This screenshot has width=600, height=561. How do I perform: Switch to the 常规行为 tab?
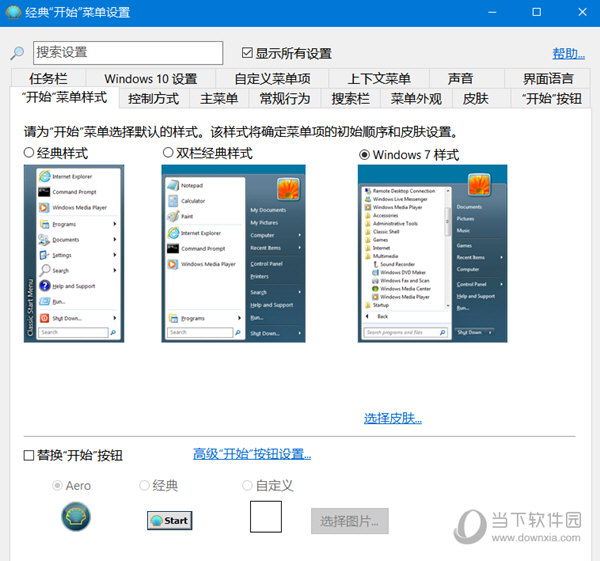(x=285, y=99)
